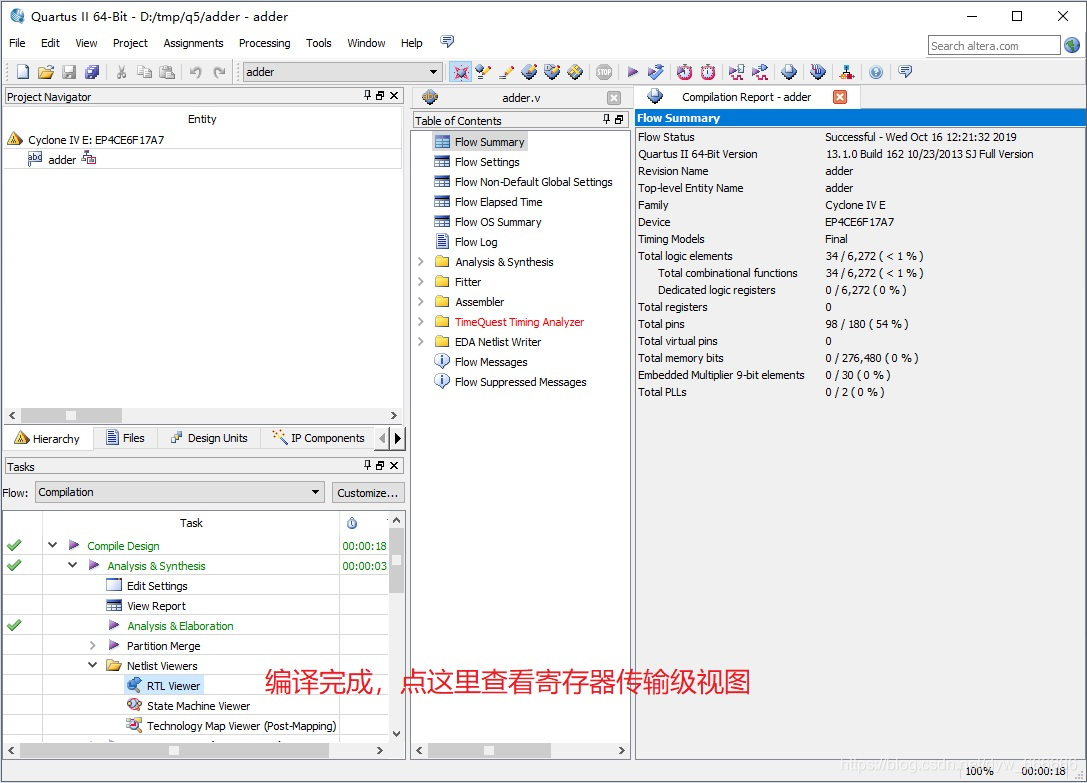Click the Redo toolbar icon
The height and width of the screenshot is (783, 1087).
[x=219, y=71]
